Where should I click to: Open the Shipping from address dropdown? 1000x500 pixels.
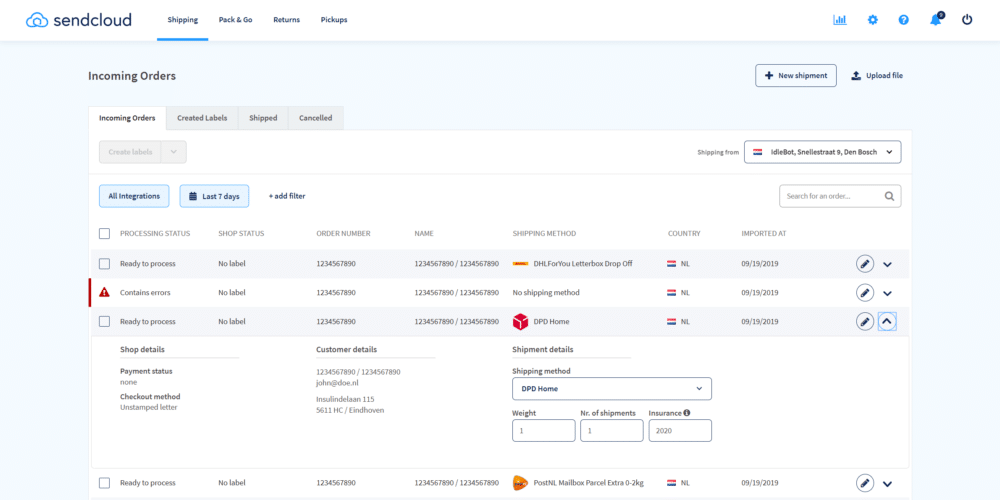coord(823,152)
